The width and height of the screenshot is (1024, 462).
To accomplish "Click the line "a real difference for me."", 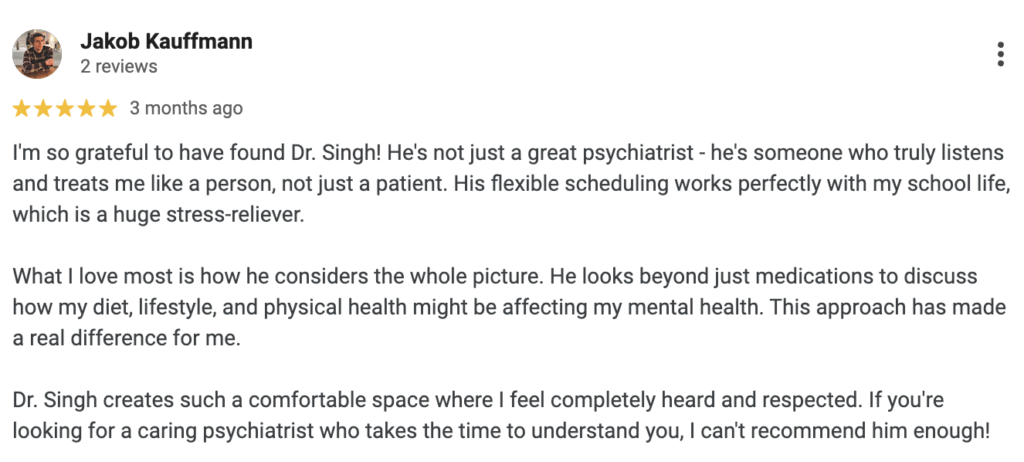I will (x=127, y=338).
